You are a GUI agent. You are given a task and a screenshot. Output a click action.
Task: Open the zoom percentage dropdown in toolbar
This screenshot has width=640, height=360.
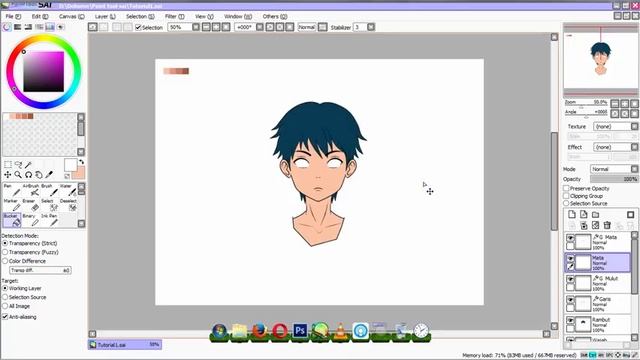tap(196, 27)
